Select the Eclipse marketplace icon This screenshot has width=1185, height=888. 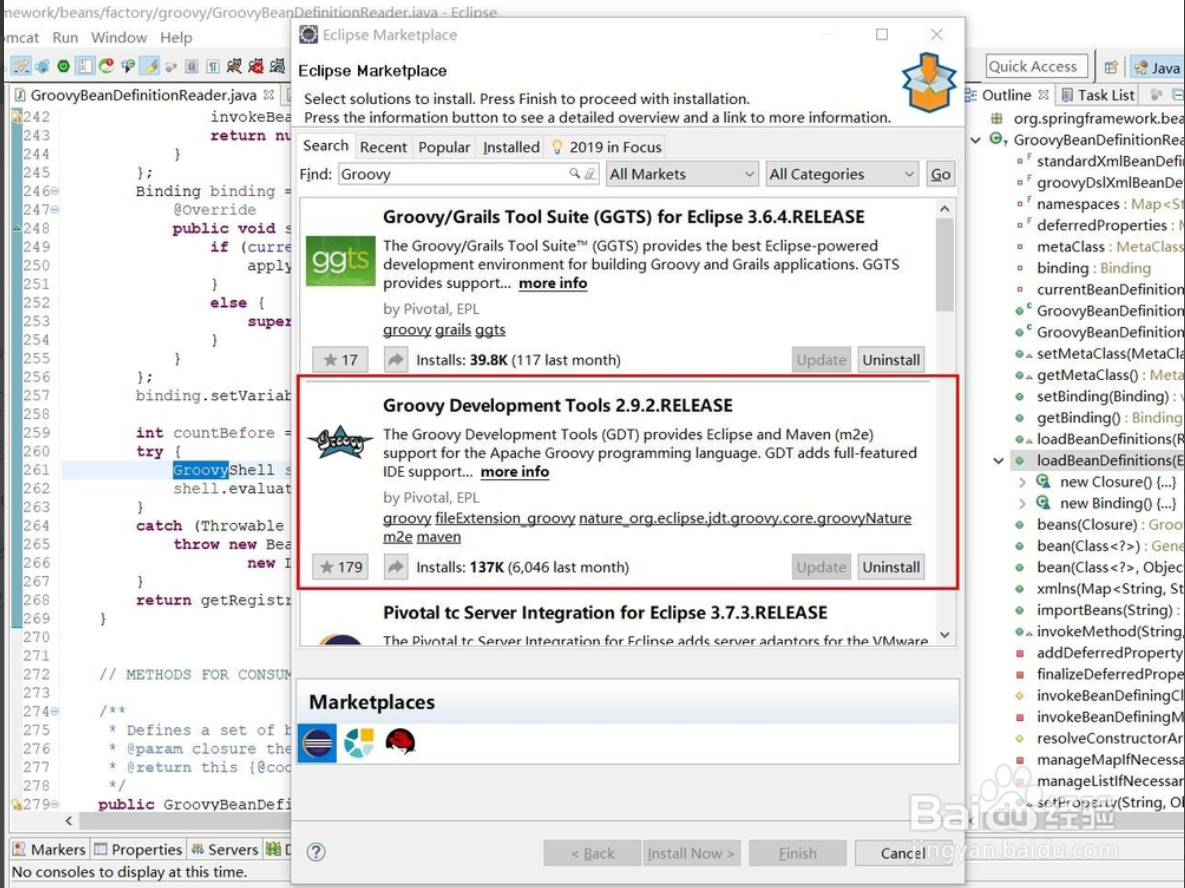pyautogui.click(x=317, y=743)
